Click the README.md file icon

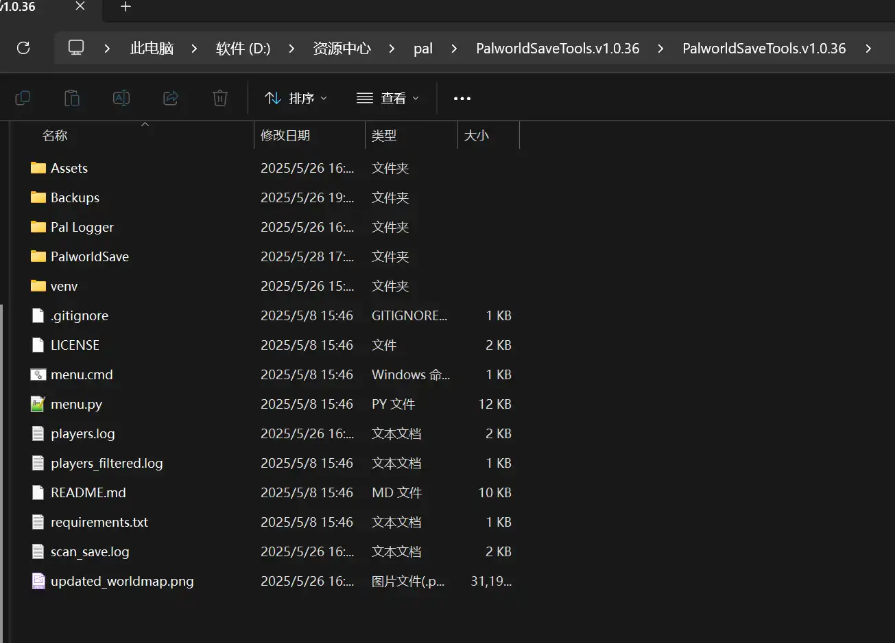tap(38, 492)
